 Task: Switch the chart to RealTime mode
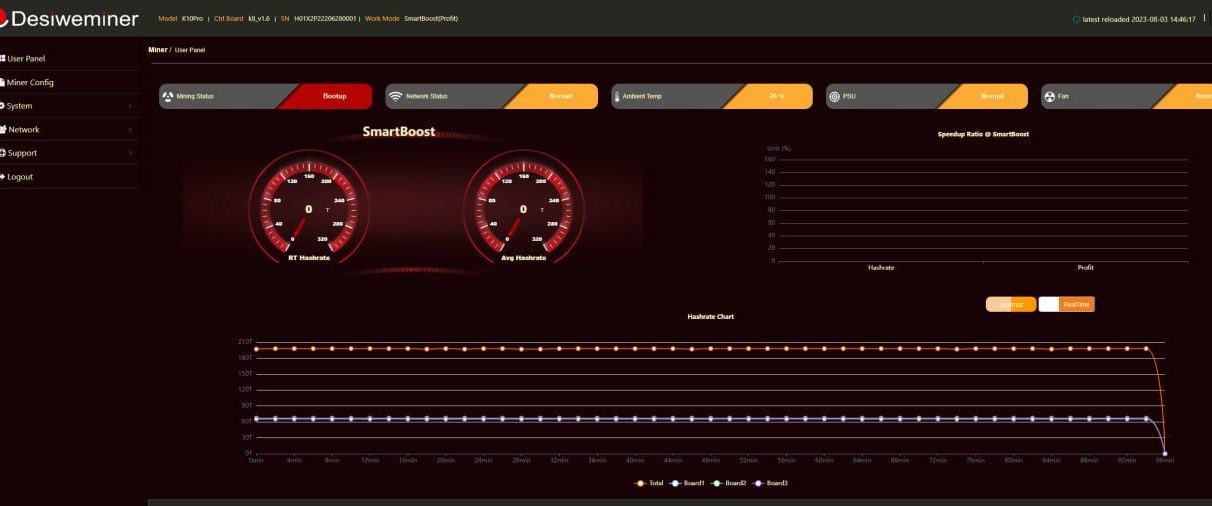click(x=1066, y=304)
